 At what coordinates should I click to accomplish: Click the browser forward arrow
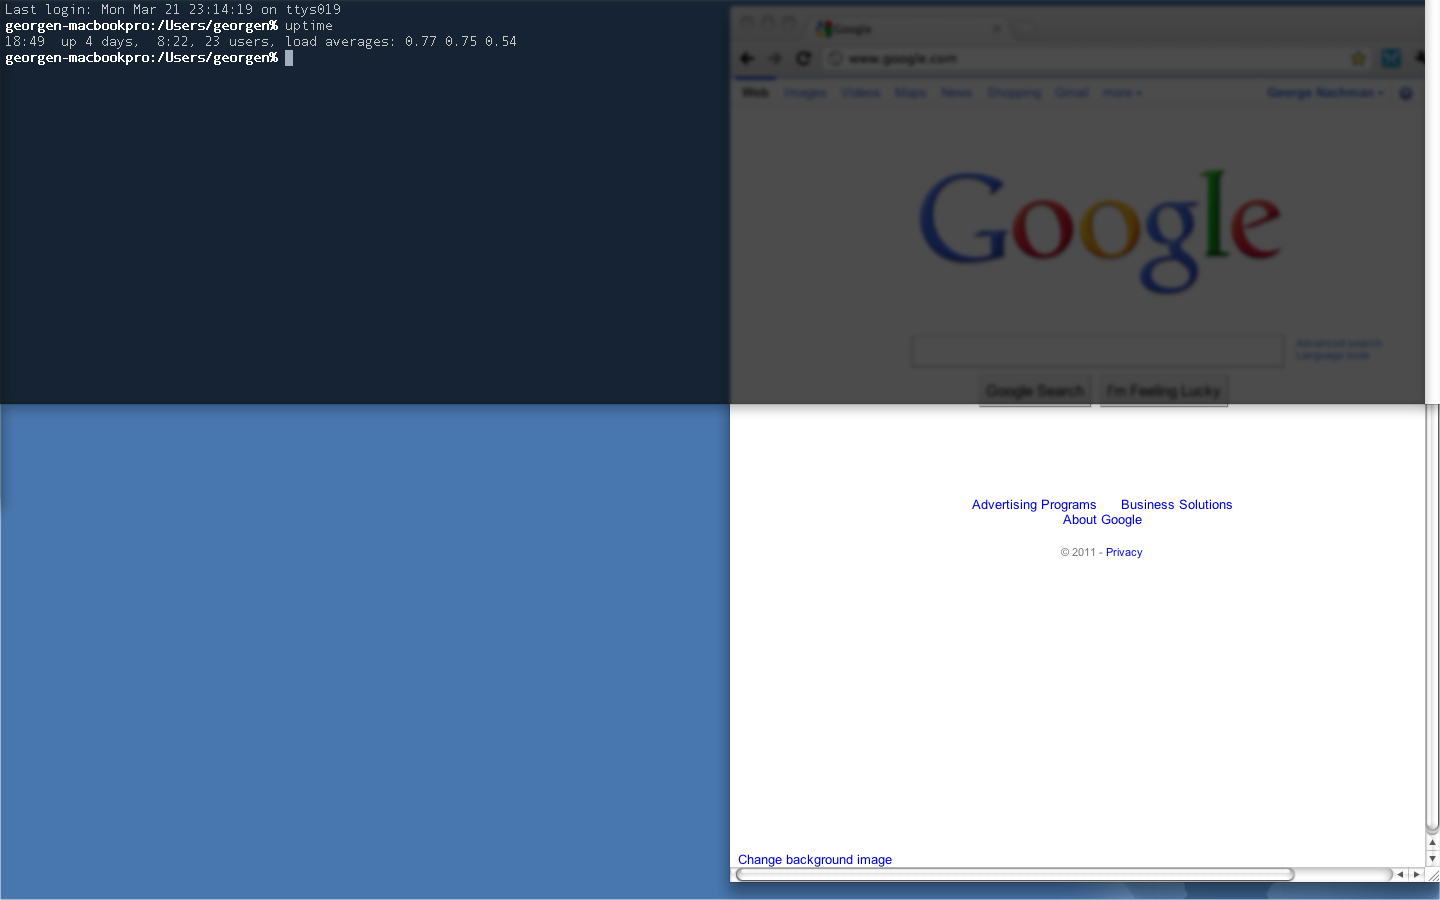click(774, 58)
